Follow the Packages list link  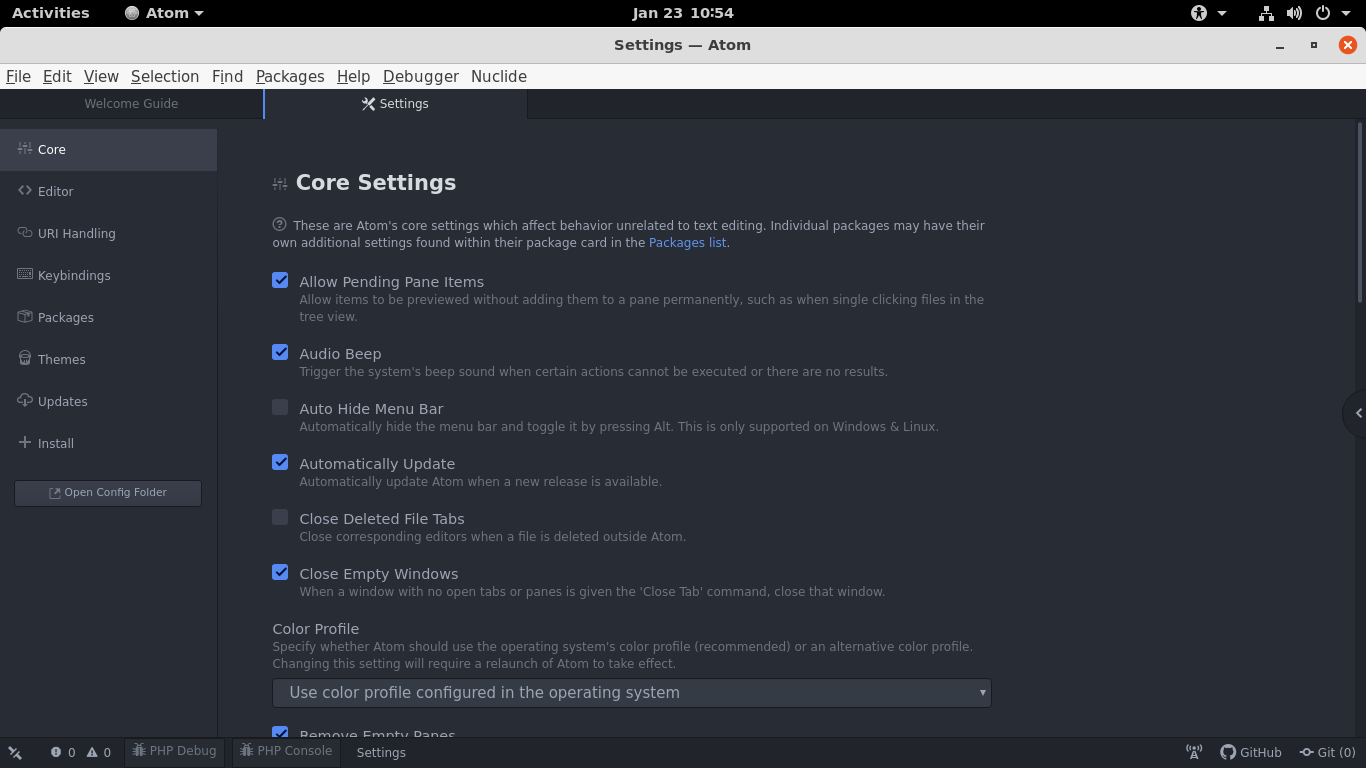coord(687,243)
